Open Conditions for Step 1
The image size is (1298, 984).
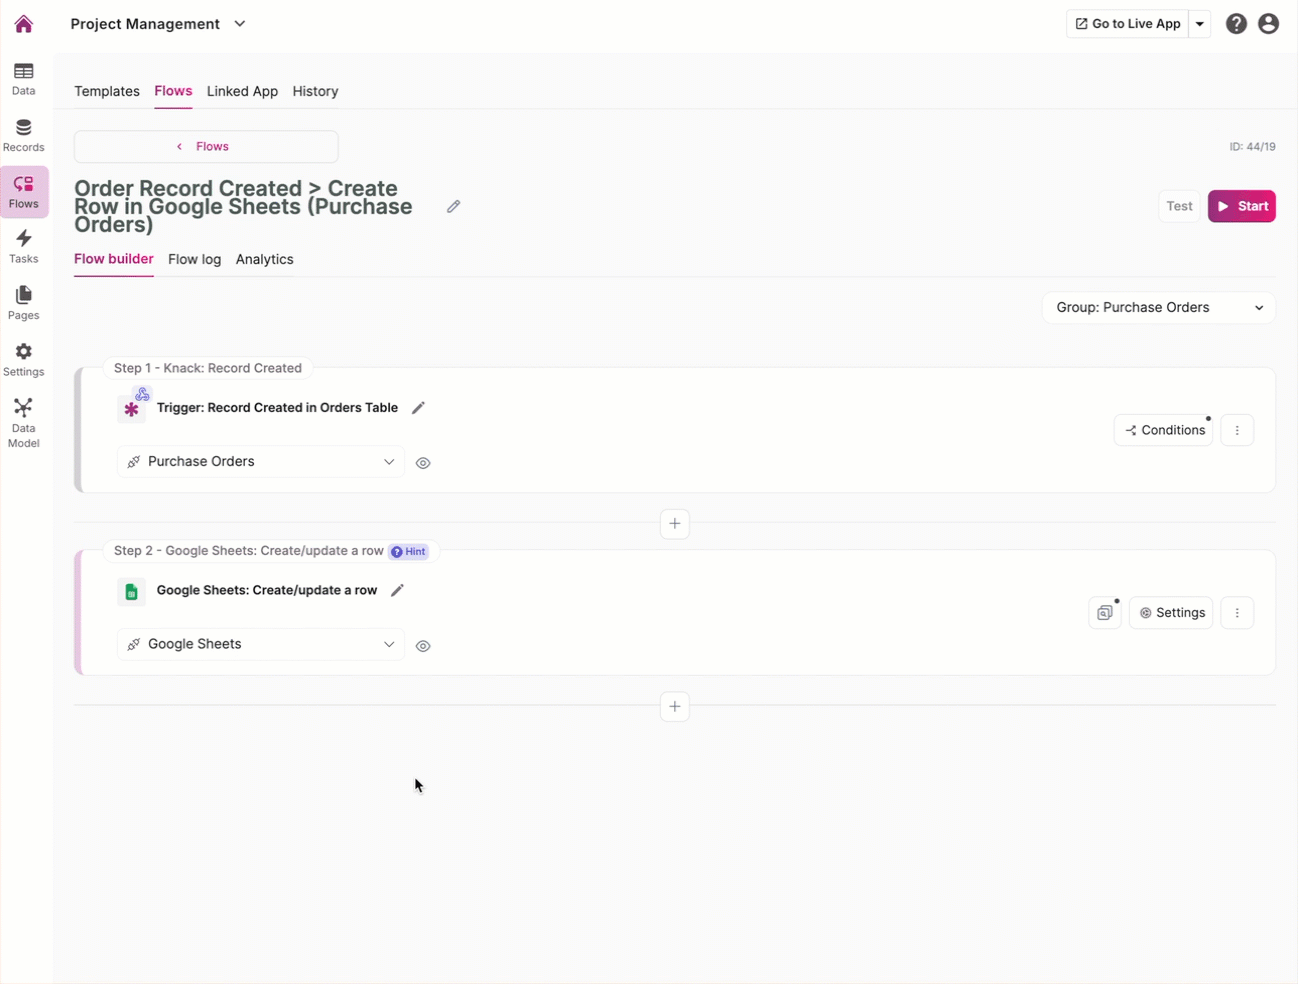(1163, 430)
